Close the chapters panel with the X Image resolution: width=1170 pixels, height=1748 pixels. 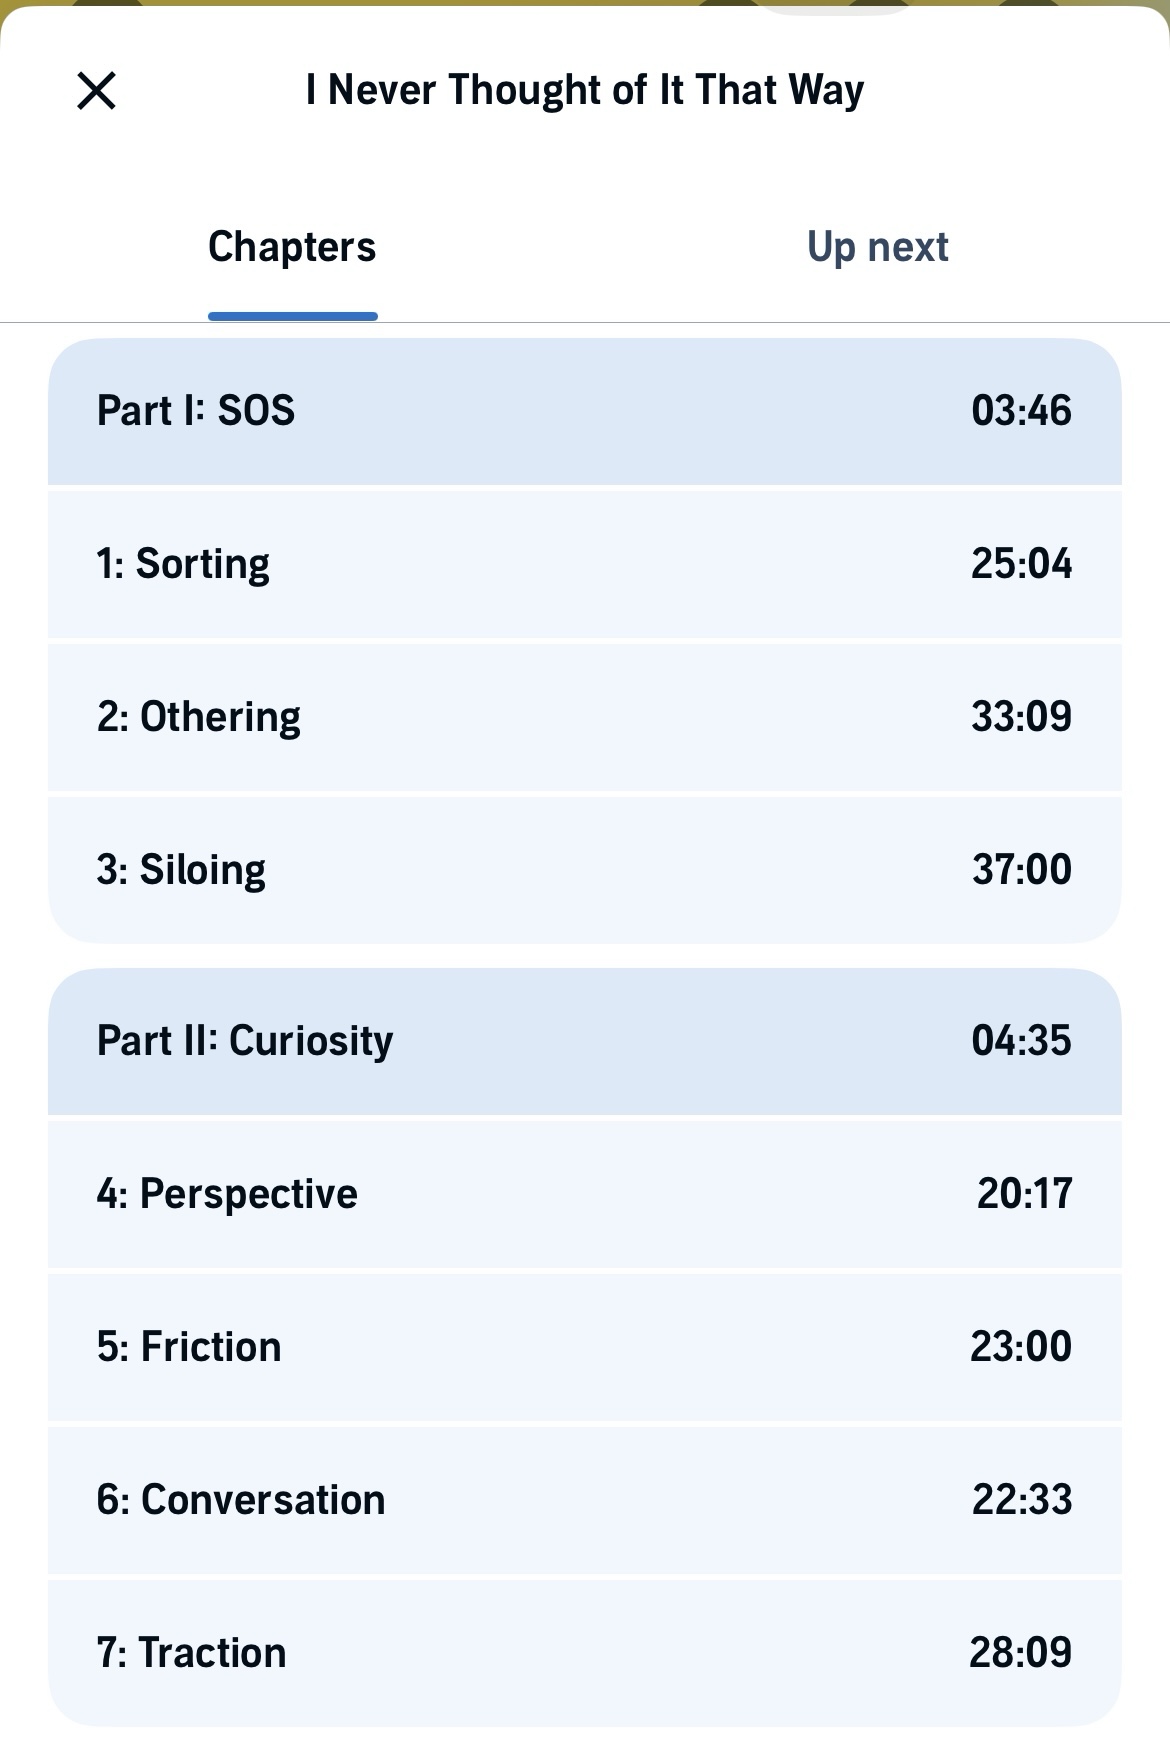pyautogui.click(x=97, y=91)
